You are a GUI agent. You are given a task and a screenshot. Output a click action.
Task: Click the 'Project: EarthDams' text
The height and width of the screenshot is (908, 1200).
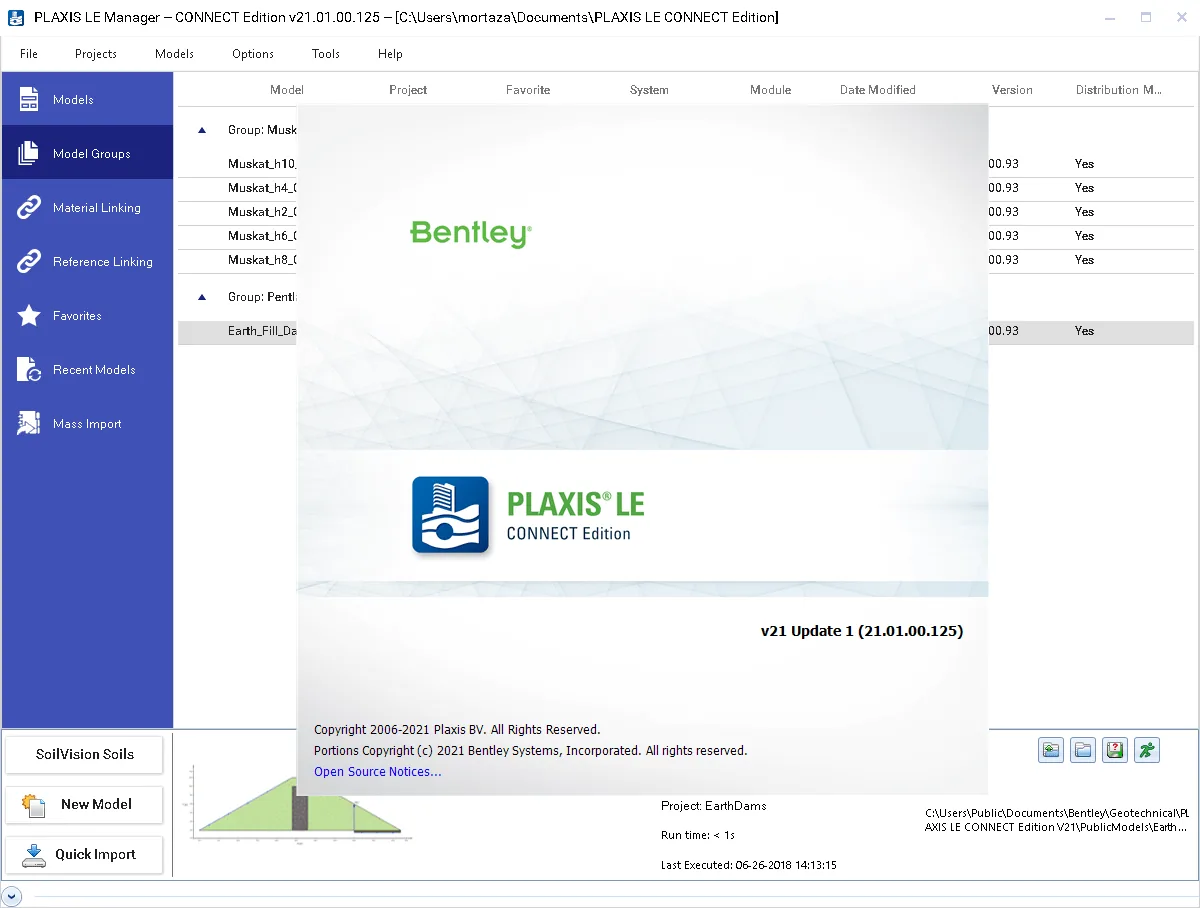click(x=713, y=805)
